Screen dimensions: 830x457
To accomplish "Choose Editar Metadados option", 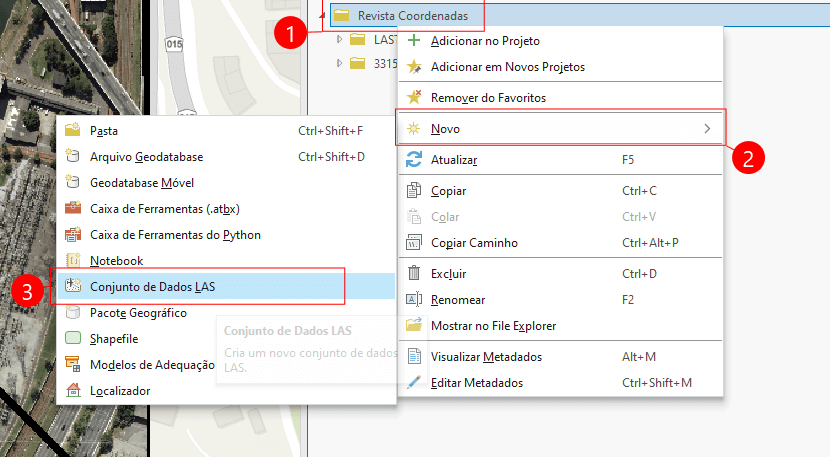I will click(476, 383).
